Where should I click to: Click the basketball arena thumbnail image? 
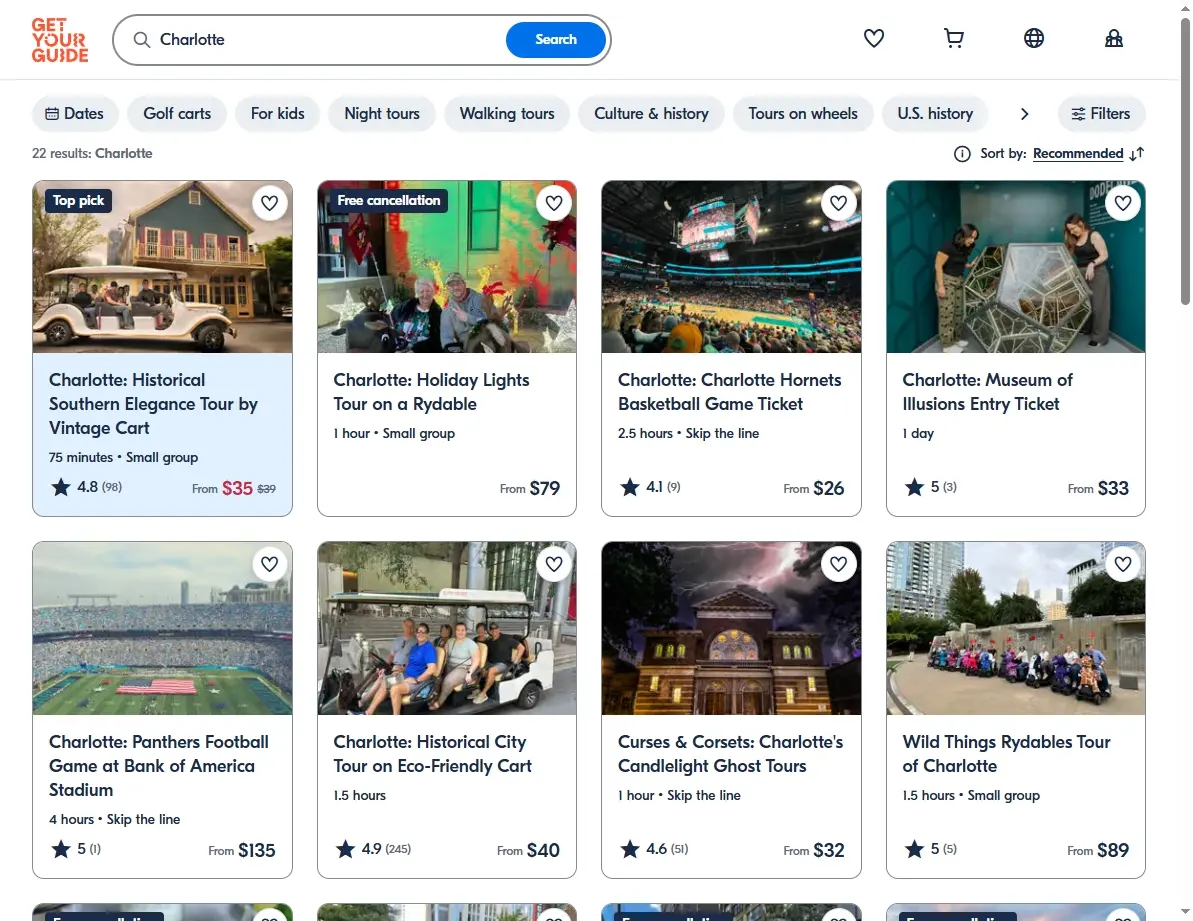pyautogui.click(x=731, y=267)
